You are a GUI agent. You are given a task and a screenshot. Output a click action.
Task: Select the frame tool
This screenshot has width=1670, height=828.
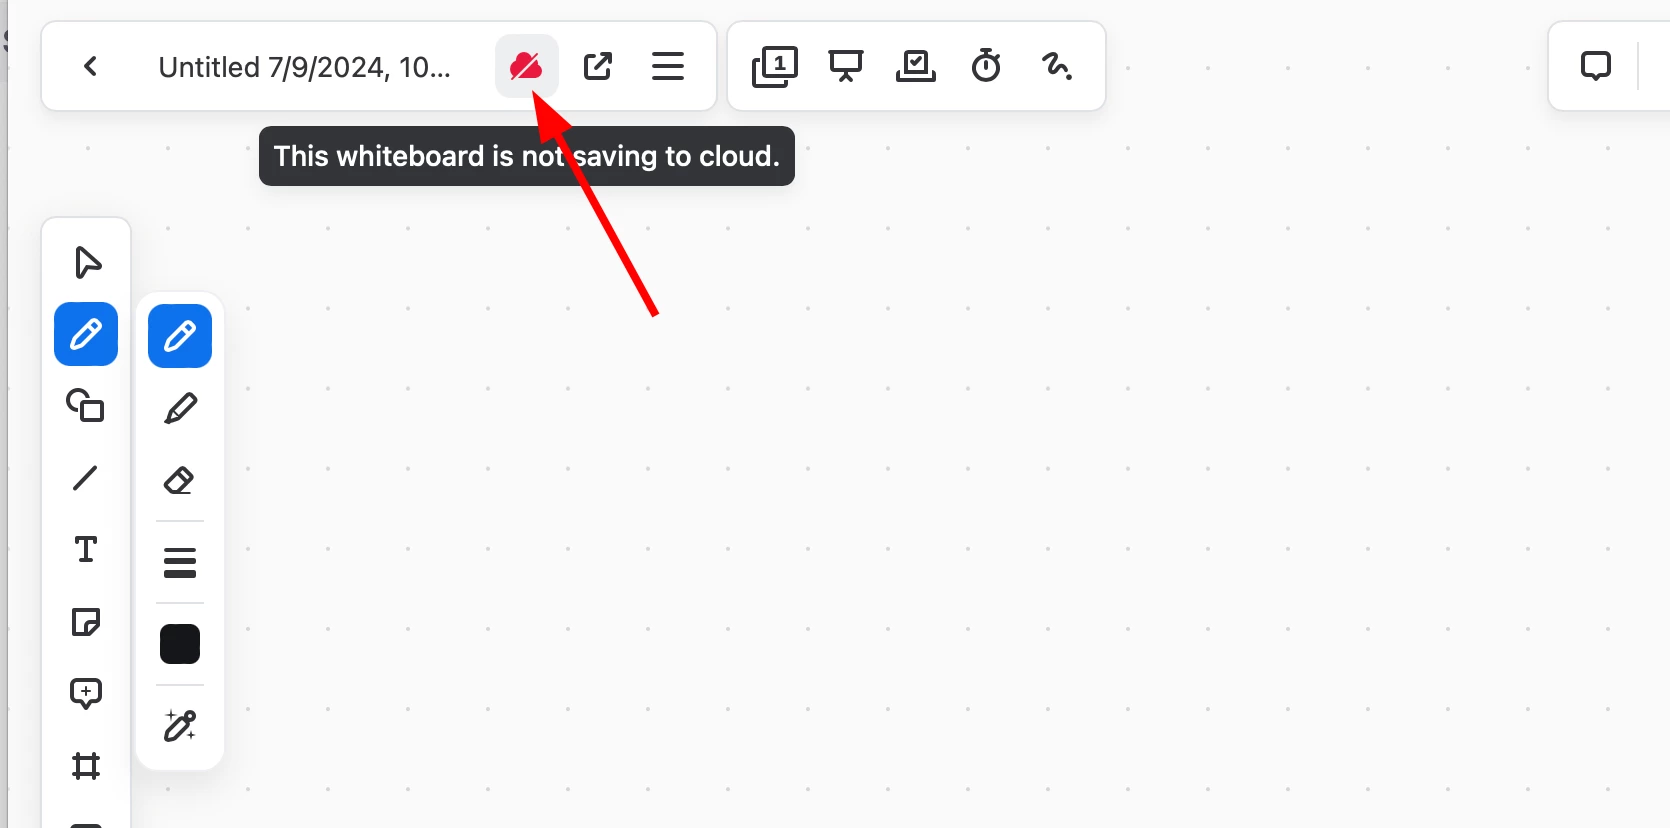point(86,766)
